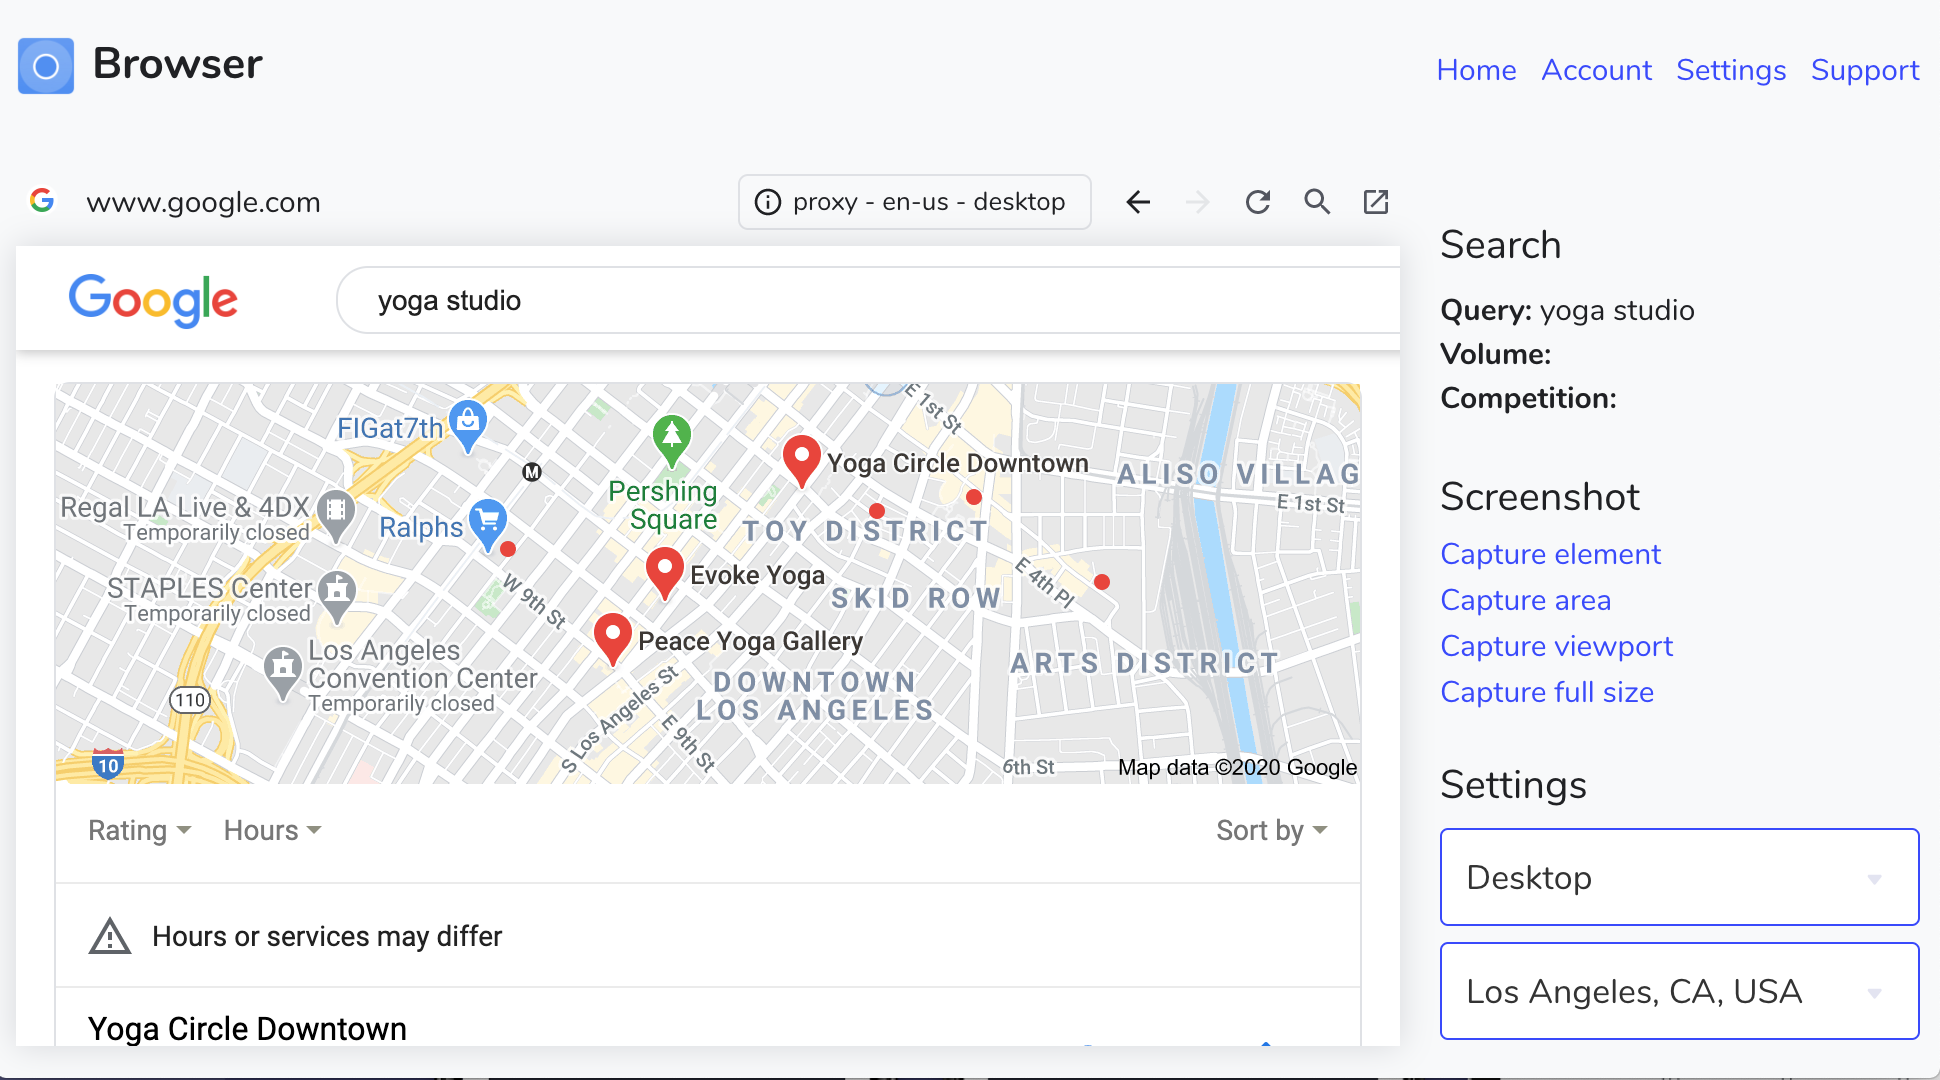This screenshot has height=1080, width=1940.
Task: Click the Yoga Circle Downtown map label
Action: (957, 463)
